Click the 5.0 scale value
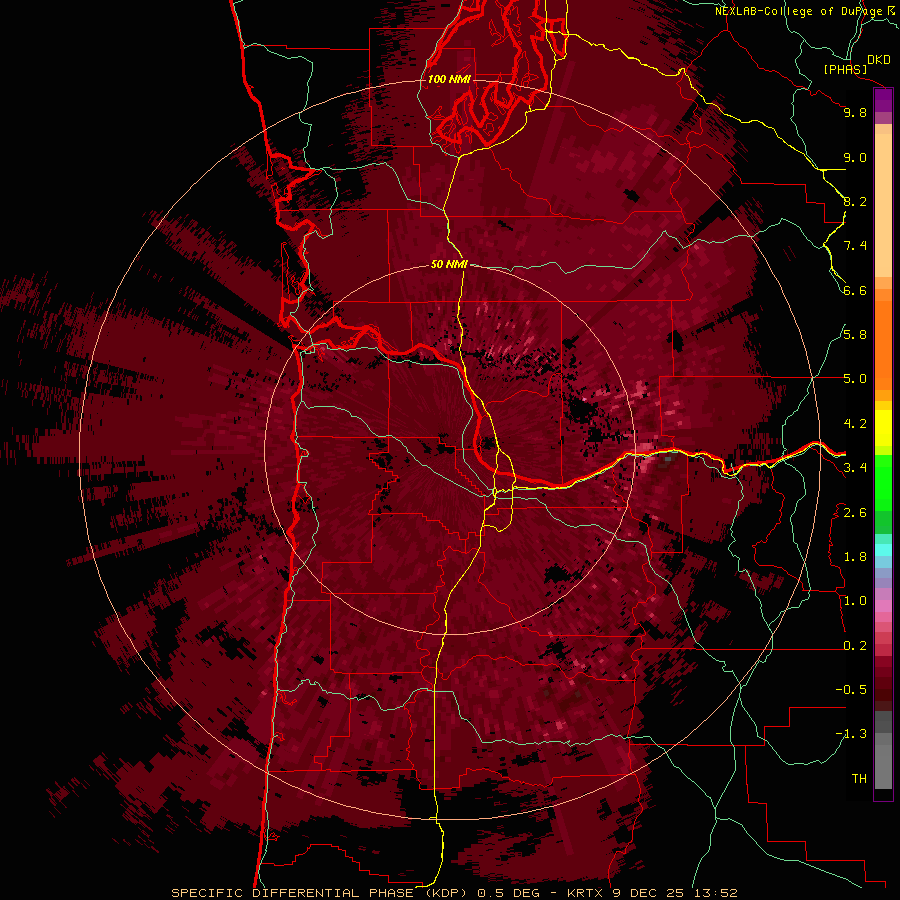This screenshot has height=900, width=900. point(855,379)
